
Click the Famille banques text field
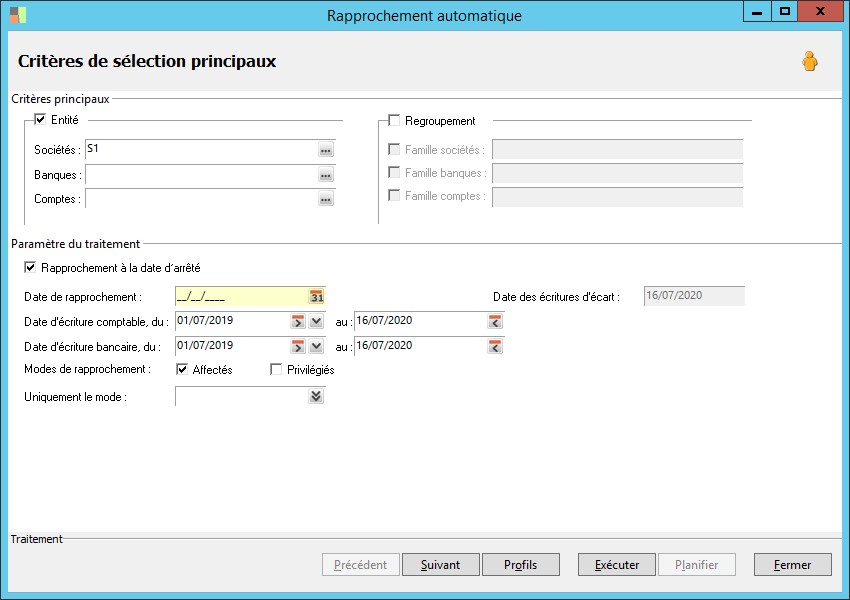pyautogui.click(x=617, y=173)
